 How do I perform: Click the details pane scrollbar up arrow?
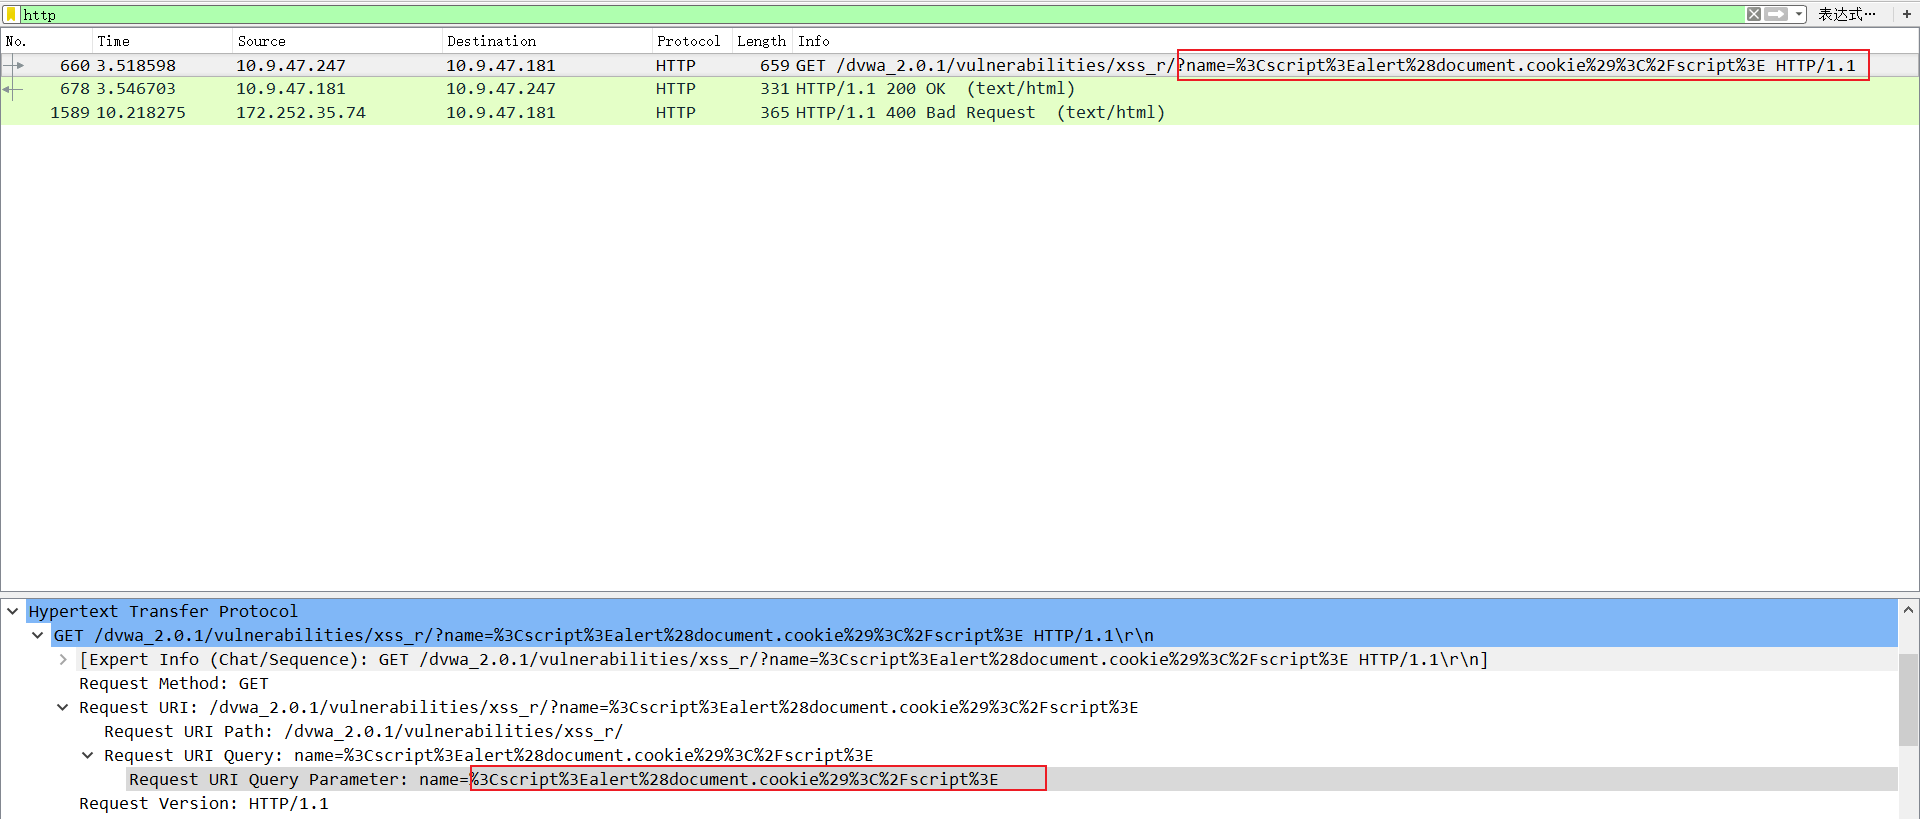(x=1908, y=609)
